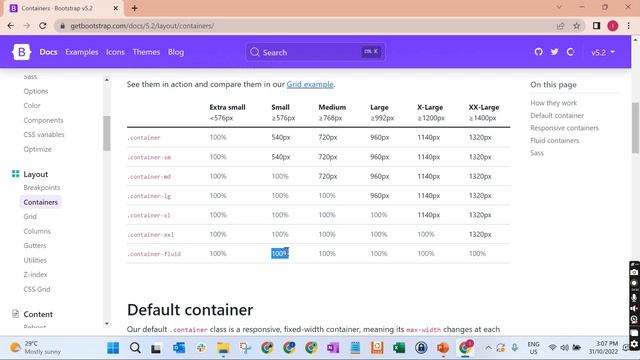
Task: Open the Blog nav item
Action: 176,52
